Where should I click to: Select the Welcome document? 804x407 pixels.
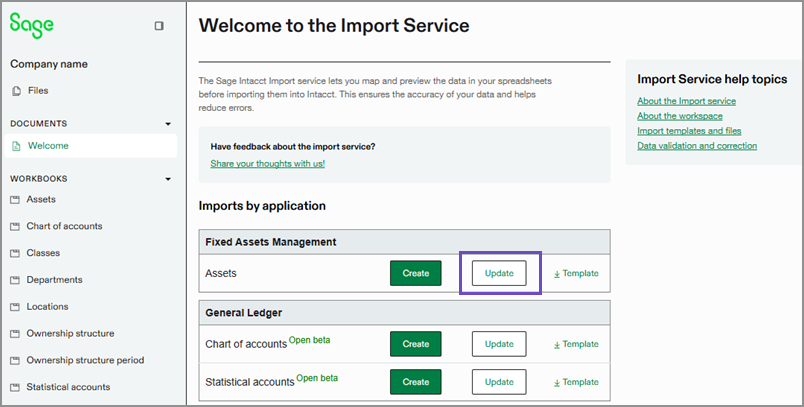48,146
